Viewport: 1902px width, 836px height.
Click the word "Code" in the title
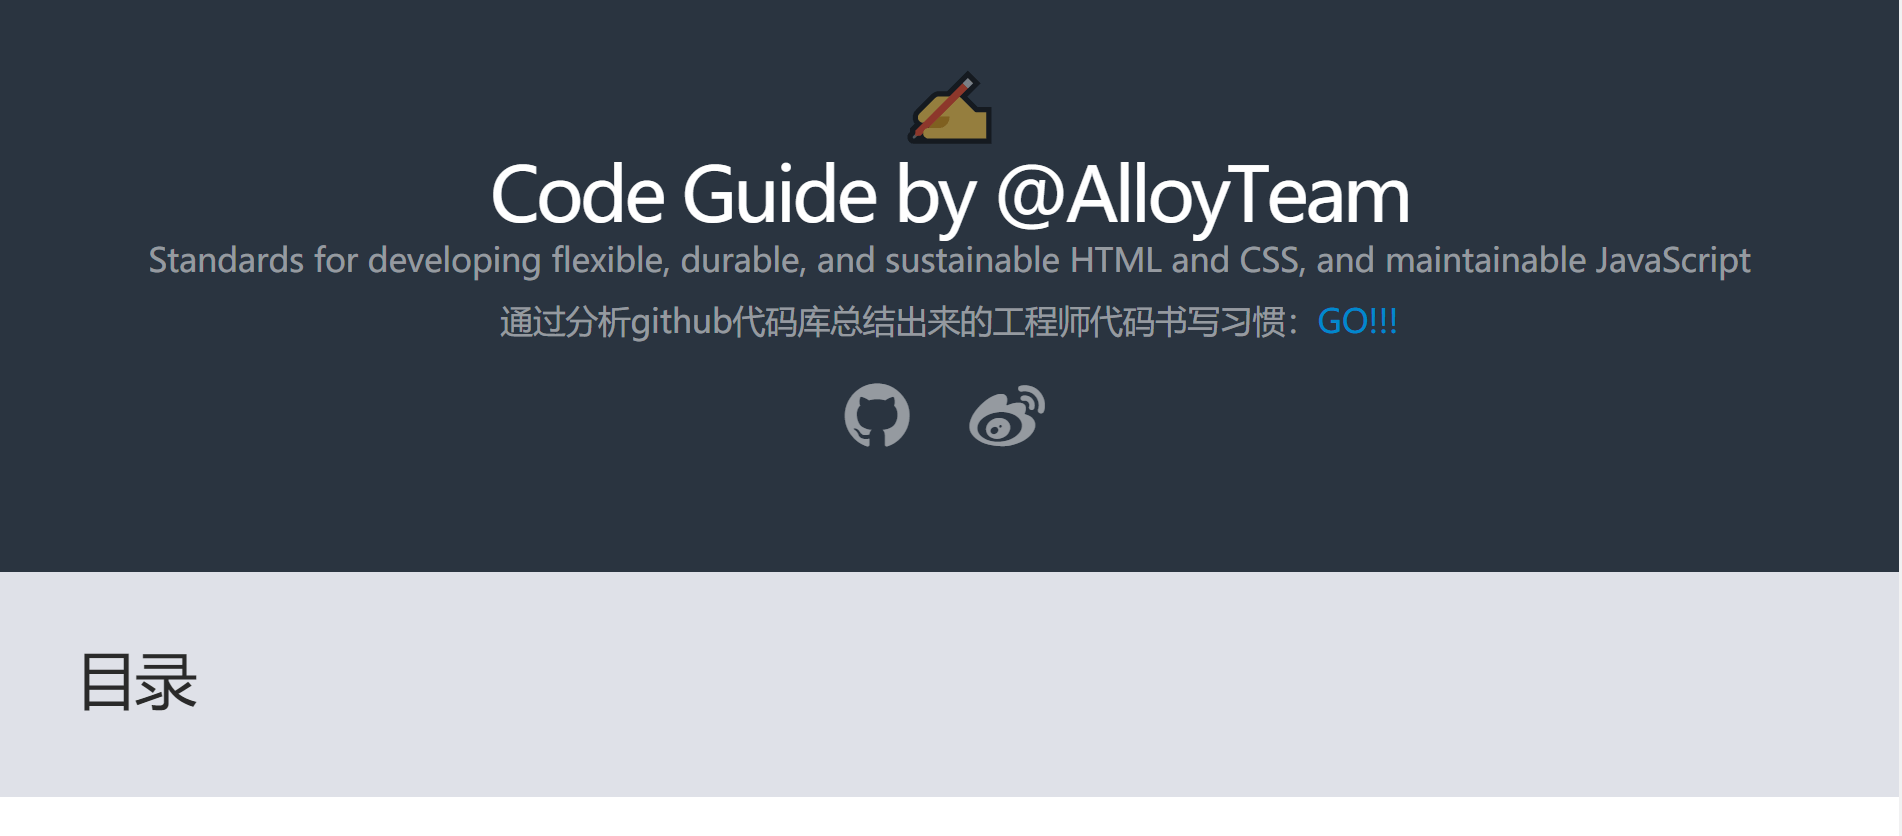pyautogui.click(x=577, y=195)
